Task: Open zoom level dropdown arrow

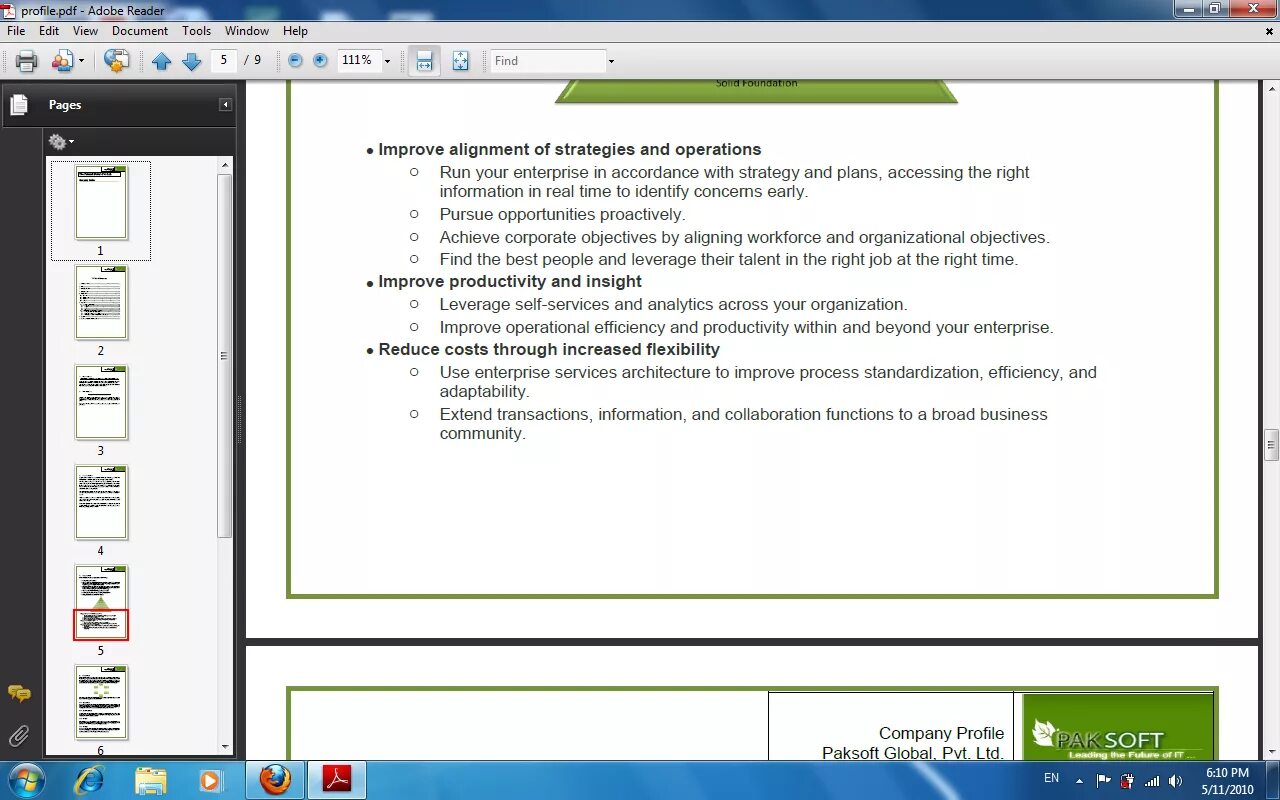Action: [387, 61]
